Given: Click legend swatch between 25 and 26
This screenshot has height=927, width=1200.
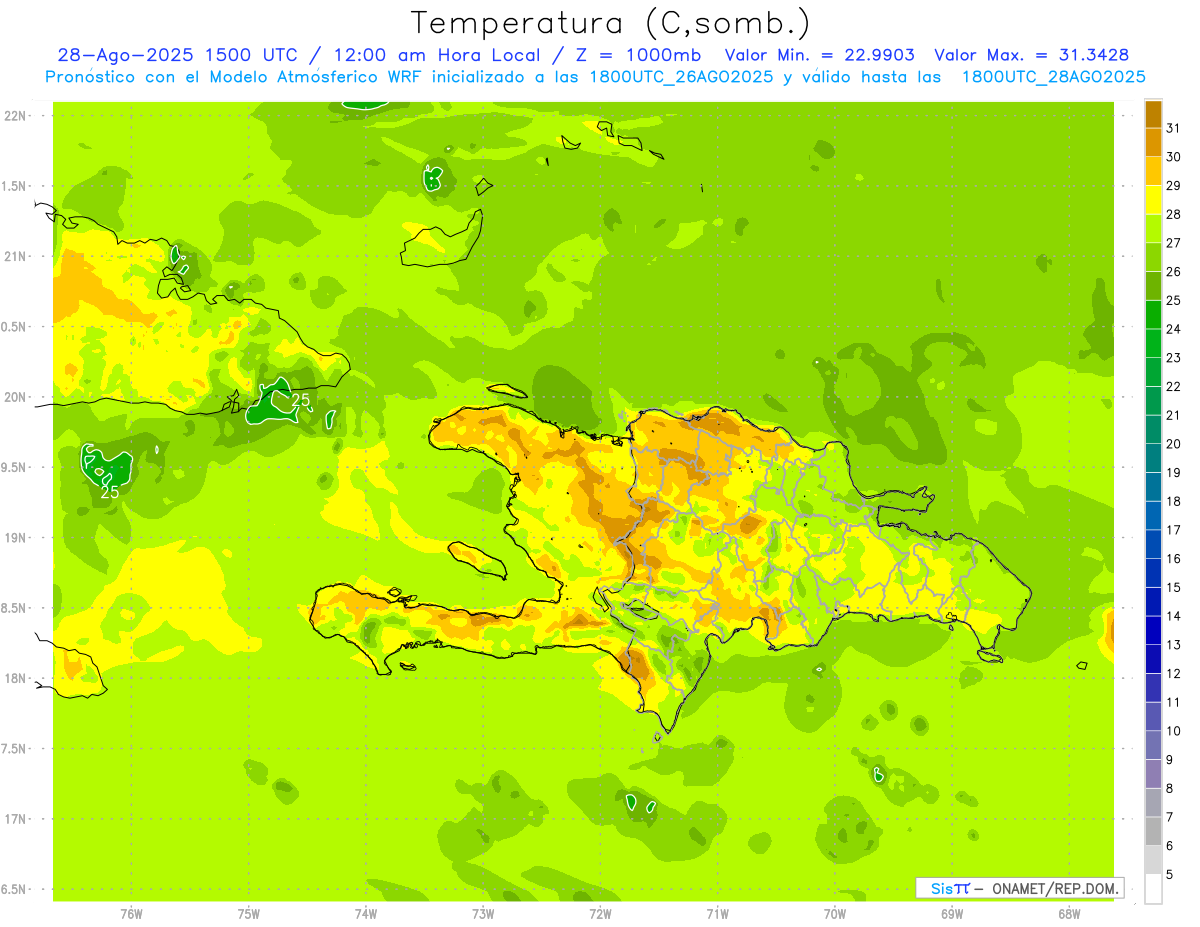Looking at the screenshot, I should tap(1153, 286).
